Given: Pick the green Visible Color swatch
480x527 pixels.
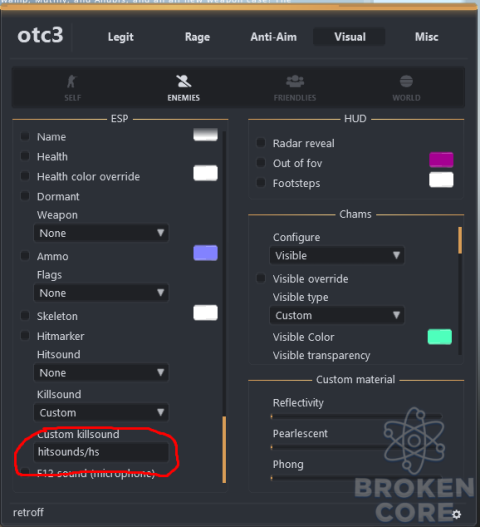Looking at the screenshot, I should (439, 337).
